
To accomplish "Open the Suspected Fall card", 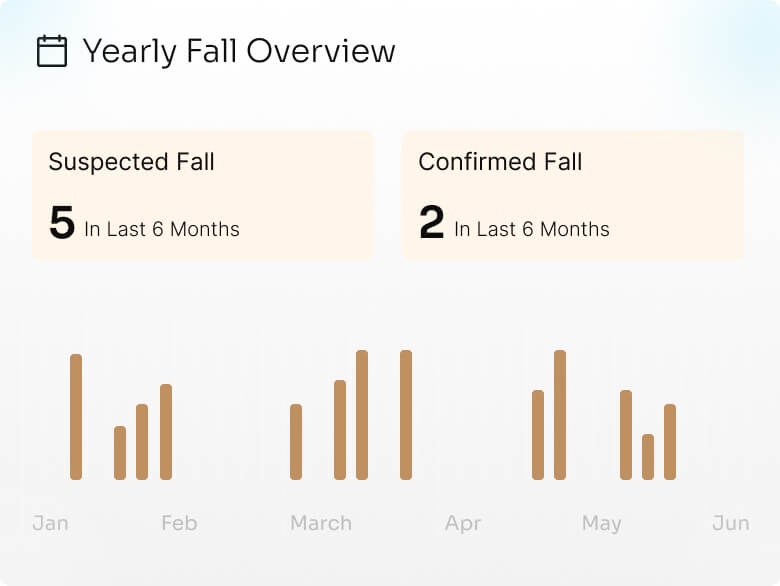I will [202, 195].
